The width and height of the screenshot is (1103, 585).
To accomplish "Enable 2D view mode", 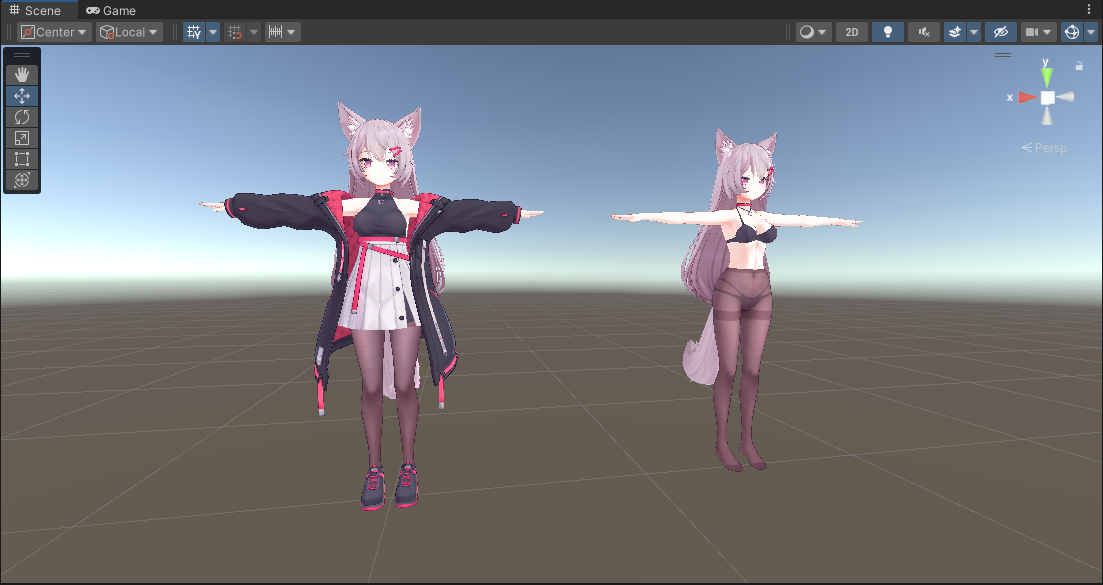I will 851,32.
